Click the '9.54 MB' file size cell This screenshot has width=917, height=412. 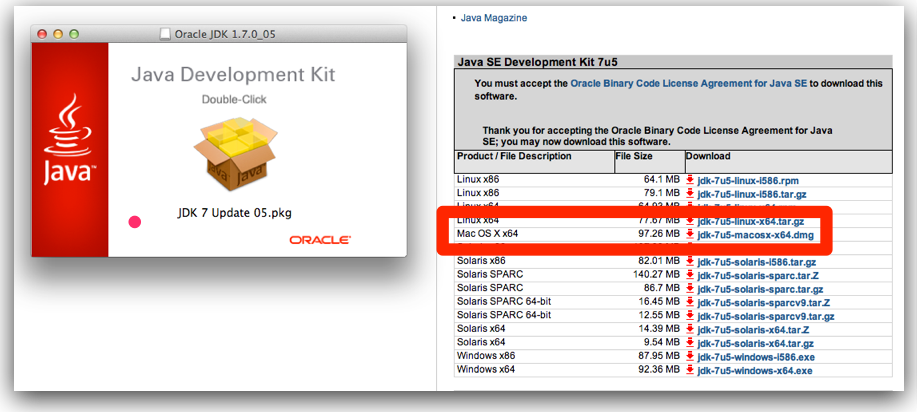pos(662,342)
